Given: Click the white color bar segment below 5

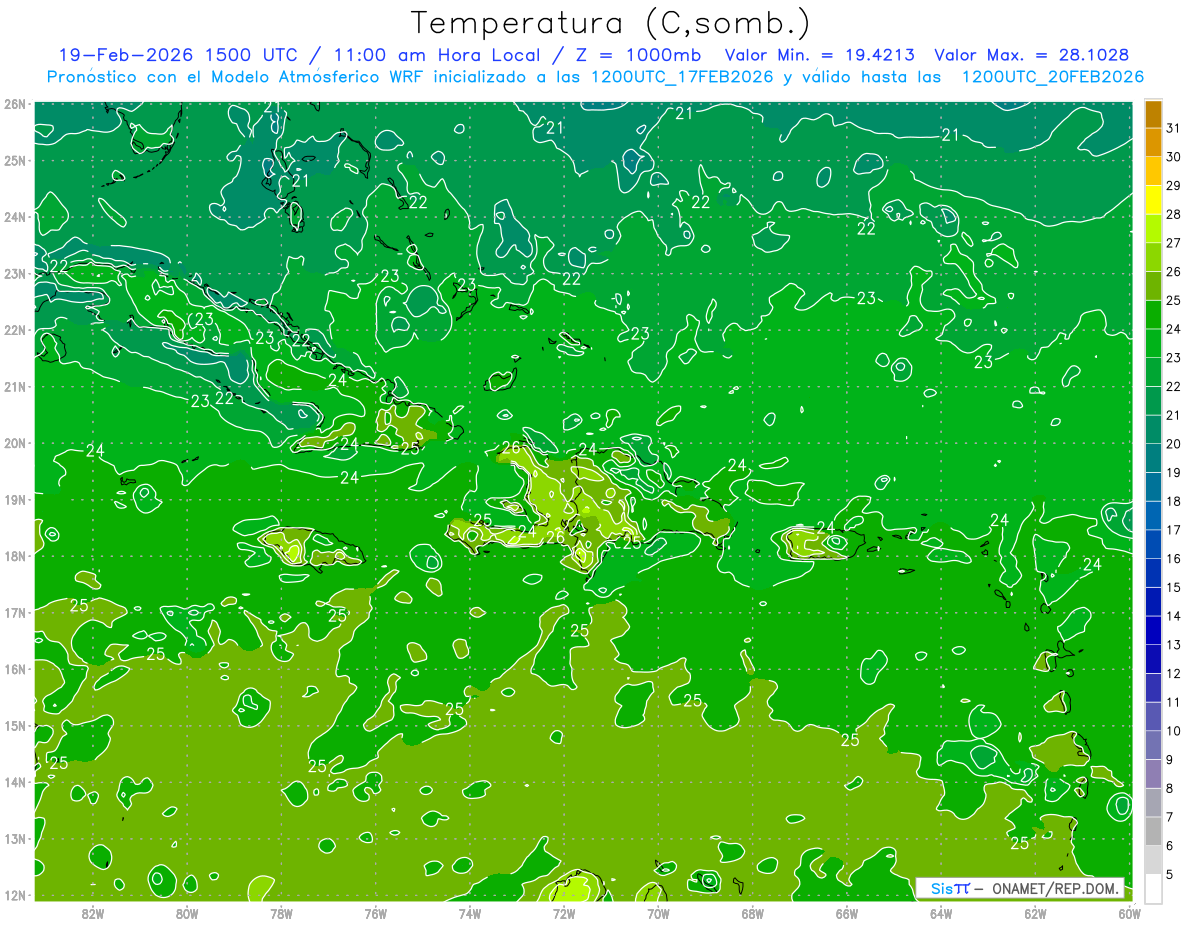Looking at the screenshot, I should (1153, 888).
